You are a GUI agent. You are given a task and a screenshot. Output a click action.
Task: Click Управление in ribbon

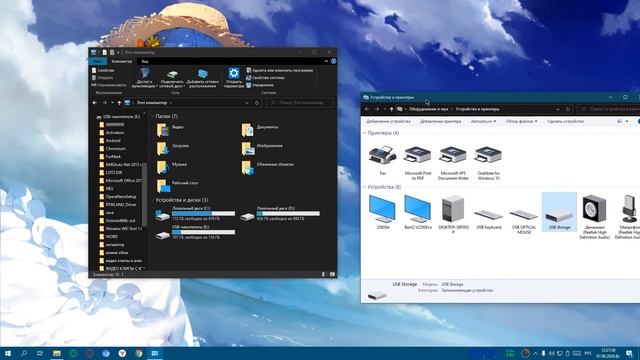coord(260,85)
